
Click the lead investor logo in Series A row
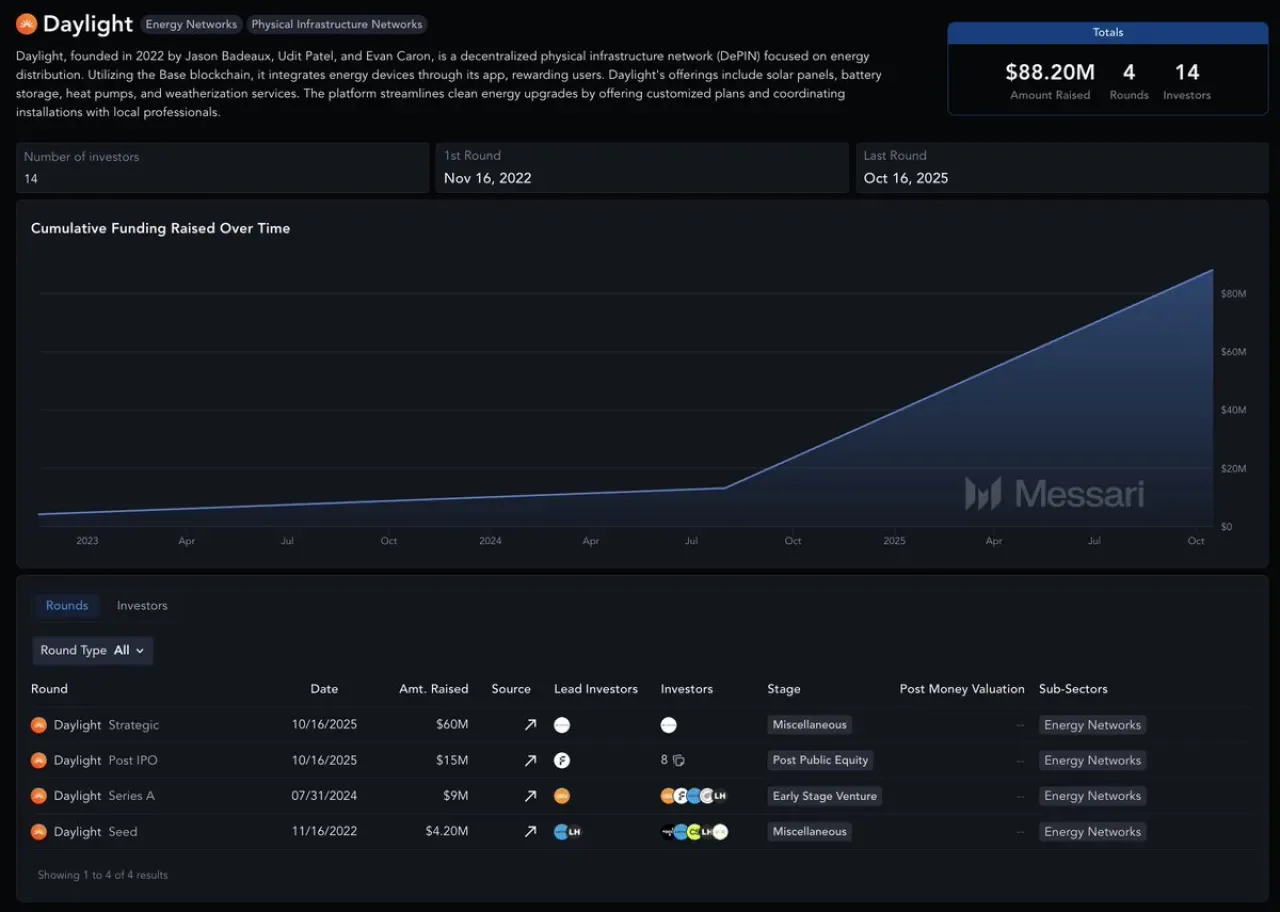(562, 796)
